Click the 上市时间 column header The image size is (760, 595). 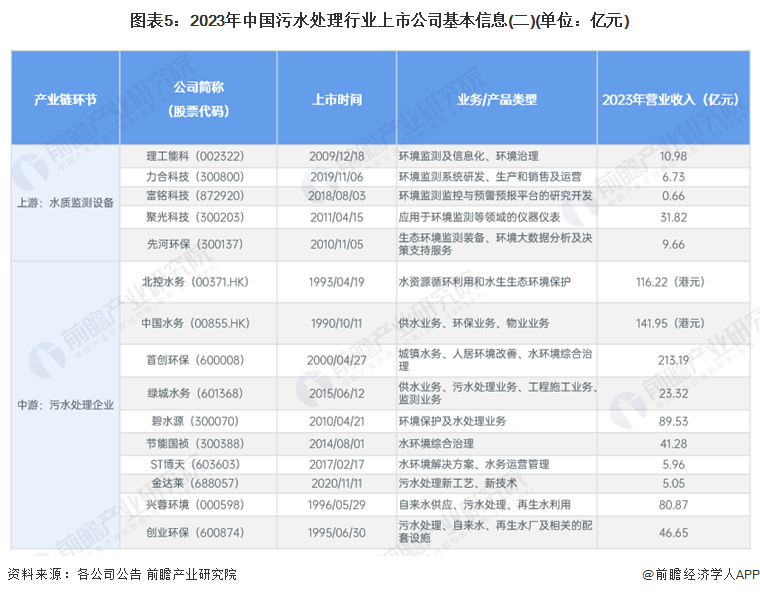pos(337,100)
